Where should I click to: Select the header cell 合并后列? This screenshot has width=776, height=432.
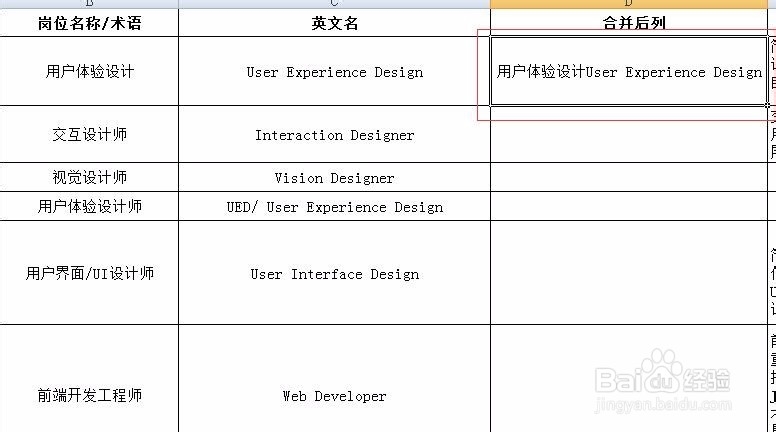coord(629,23)
